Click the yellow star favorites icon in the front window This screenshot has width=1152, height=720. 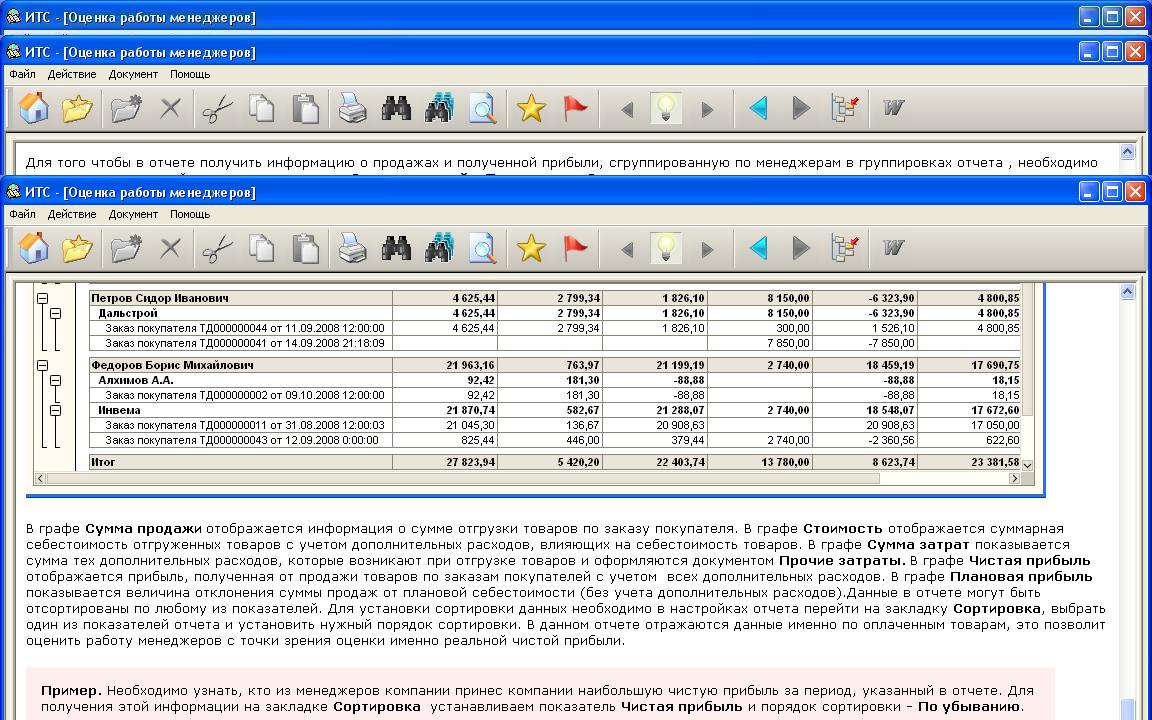(x=531, y=248)
